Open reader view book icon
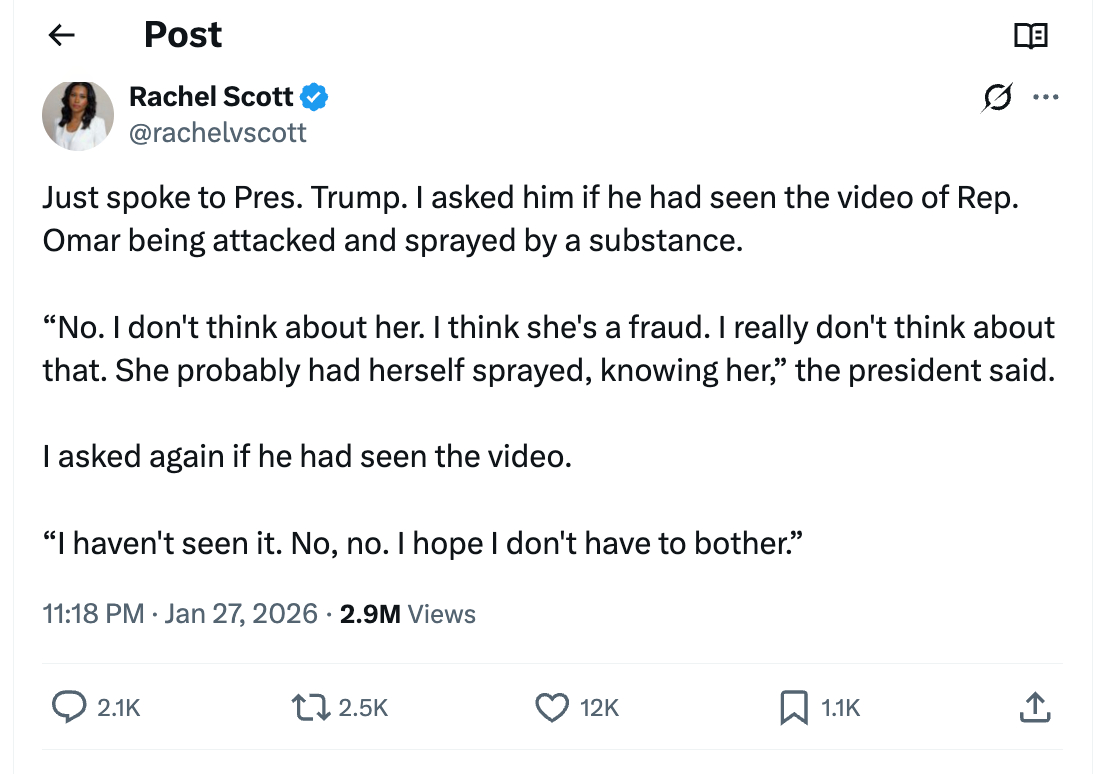This screenshot has height=774, width=1114. click(x=1030, y=36)
